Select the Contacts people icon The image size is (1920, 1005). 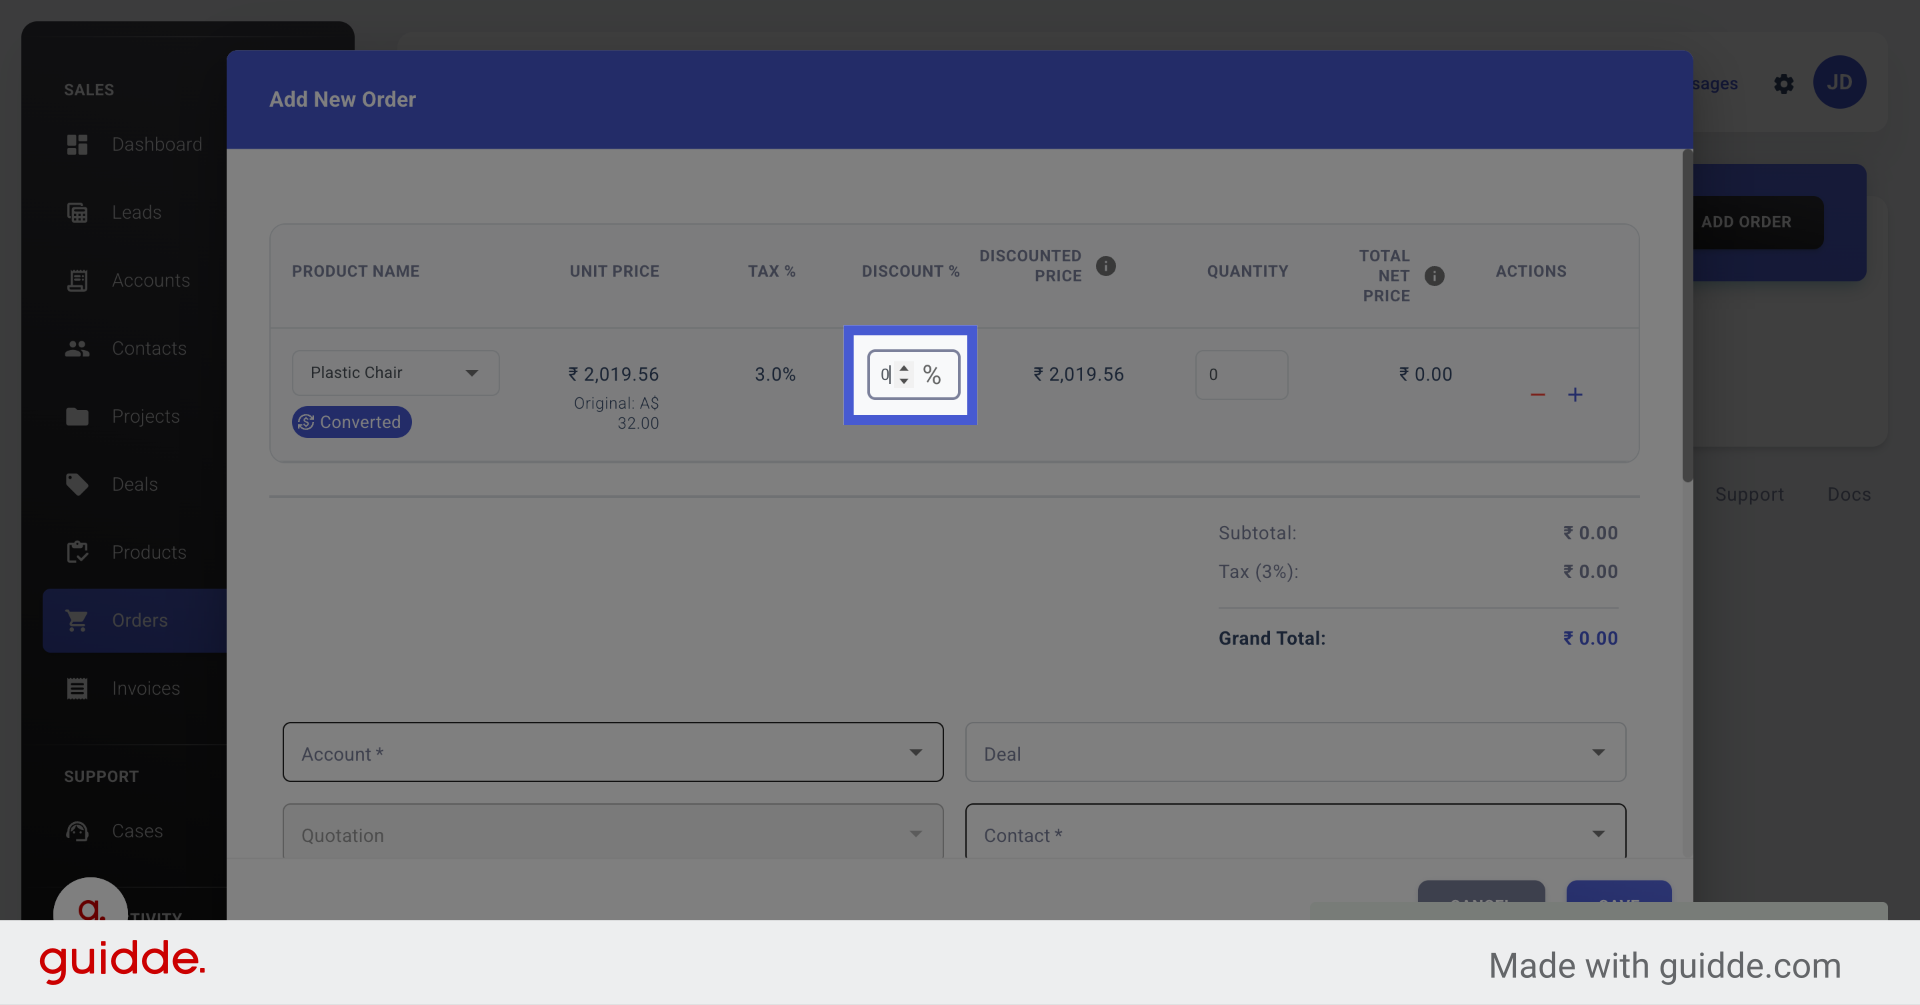(x=77, y=348)
